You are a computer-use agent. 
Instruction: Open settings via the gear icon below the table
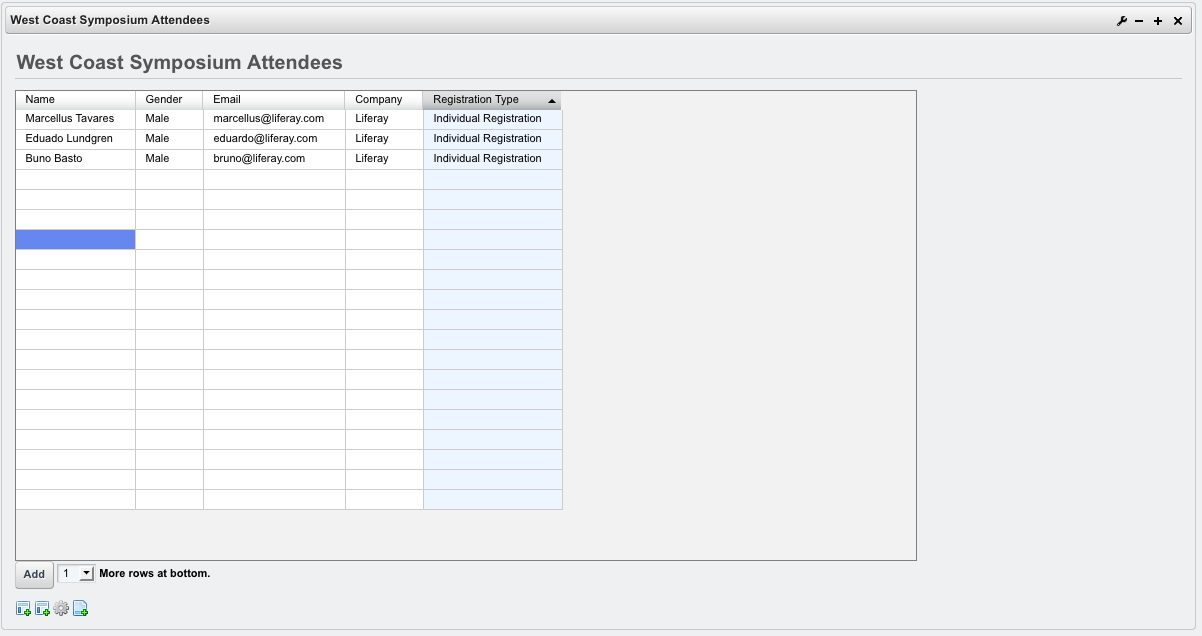click(61, 608)
